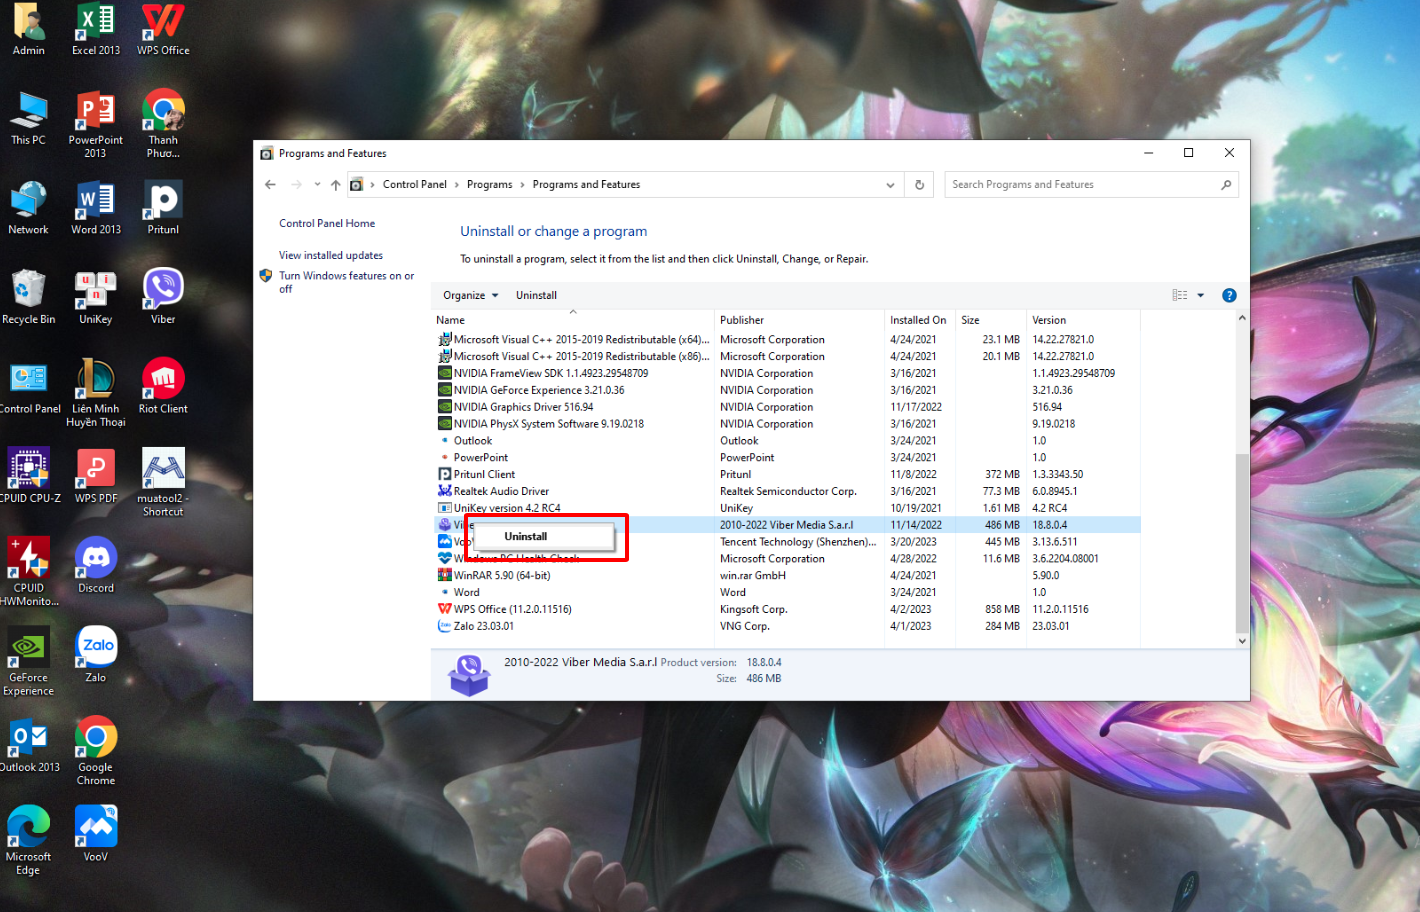
Task: Change the view with the view icon
Action: (x=1180, y=295)
